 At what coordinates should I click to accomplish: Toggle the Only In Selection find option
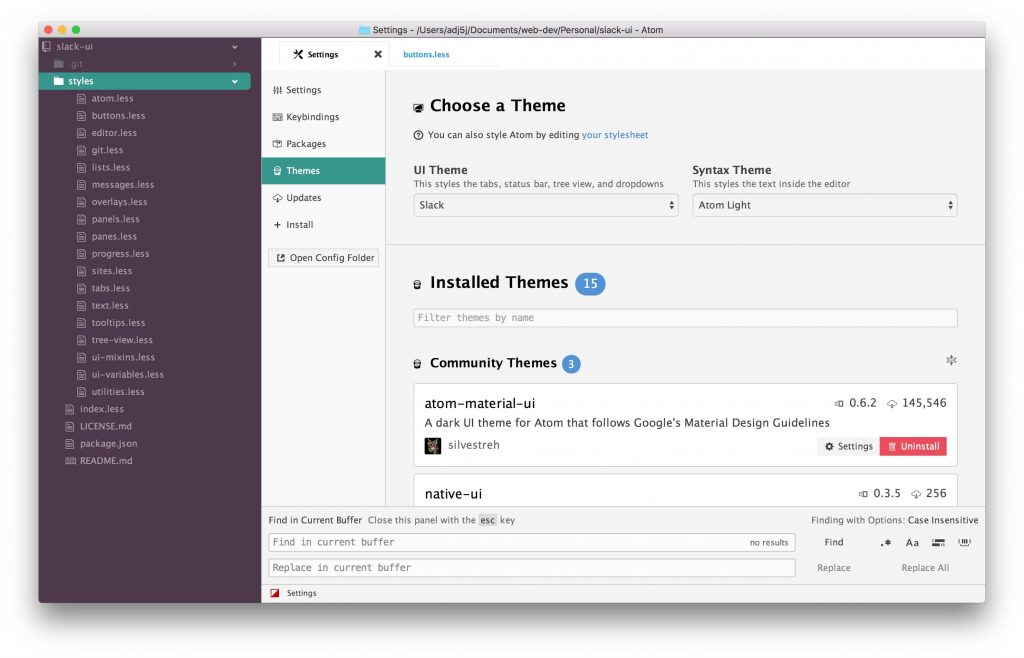tap(938, 543)
